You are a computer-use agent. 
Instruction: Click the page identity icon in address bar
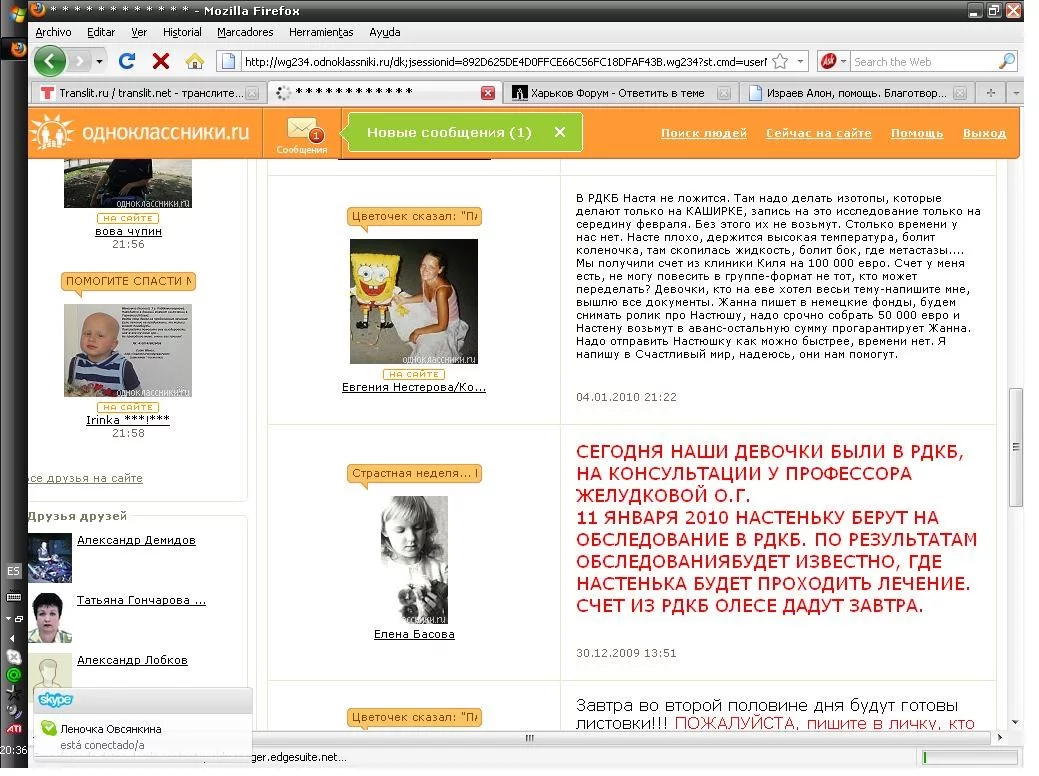point(228,62)
